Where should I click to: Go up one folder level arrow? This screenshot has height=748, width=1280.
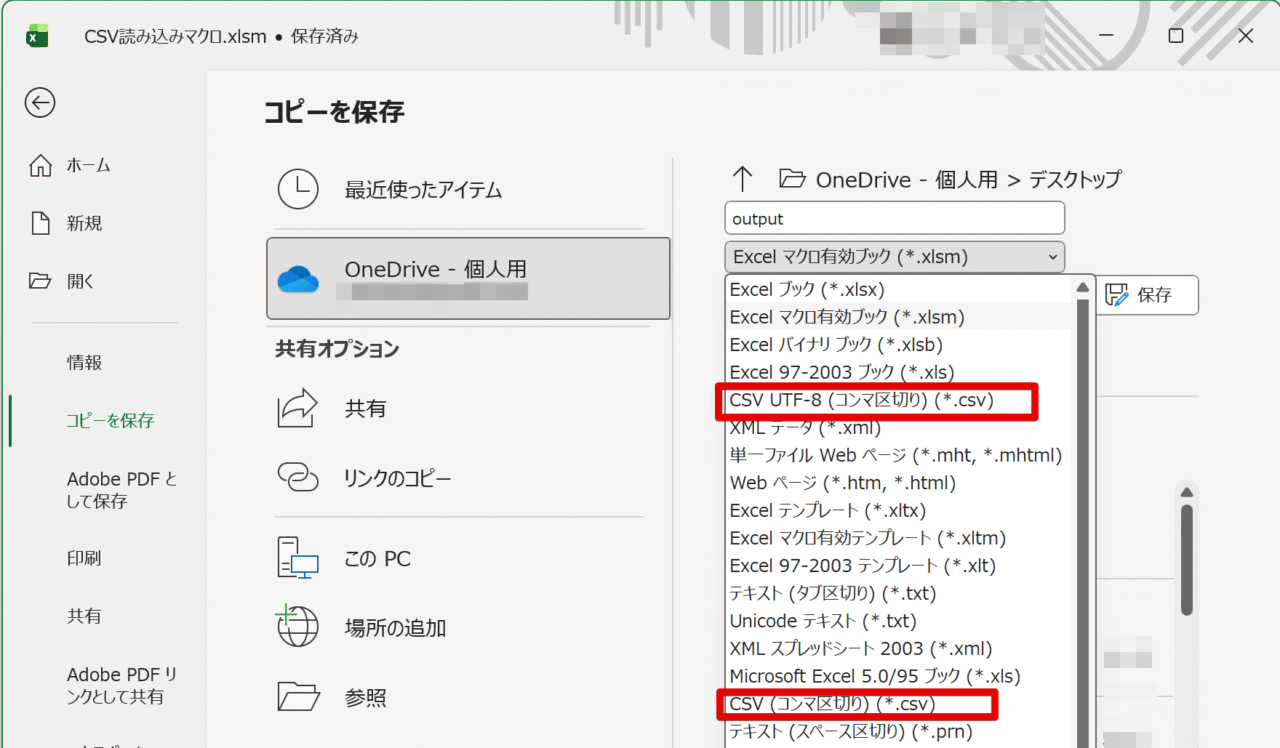point(741,180)
